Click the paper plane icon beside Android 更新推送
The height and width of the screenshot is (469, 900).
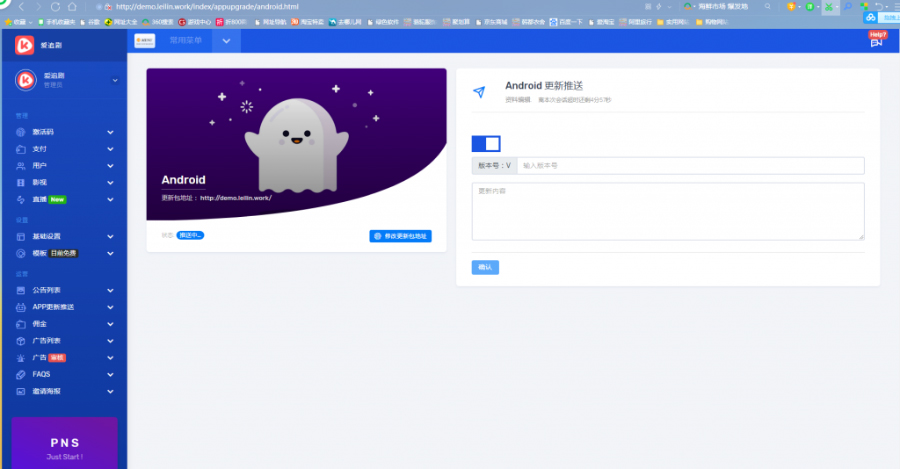pos(480,92)
